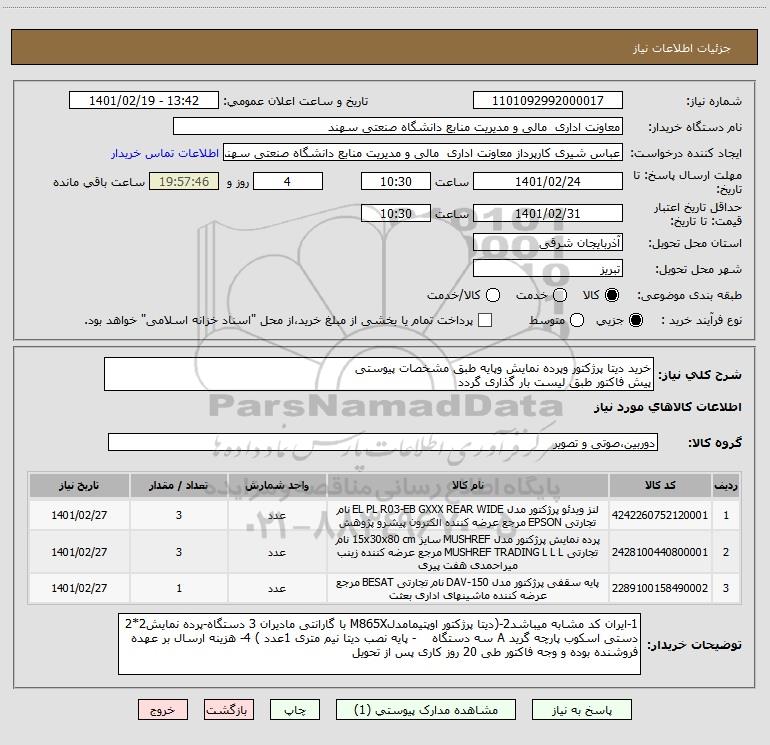Click the price validity date 1401/02/31
The width and height of the screenshot is (770, 745).
tap(548, 213)
